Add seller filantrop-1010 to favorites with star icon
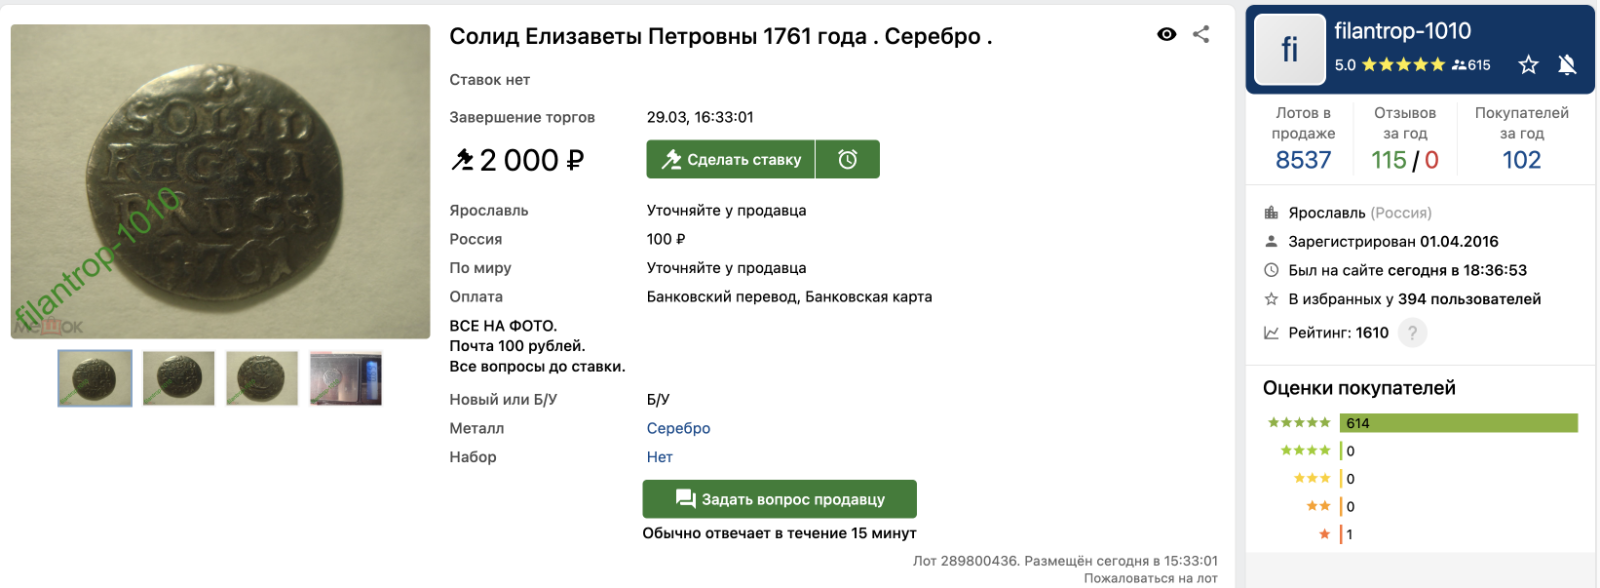The image size is (1600, 588). (x=1528, y=65)
